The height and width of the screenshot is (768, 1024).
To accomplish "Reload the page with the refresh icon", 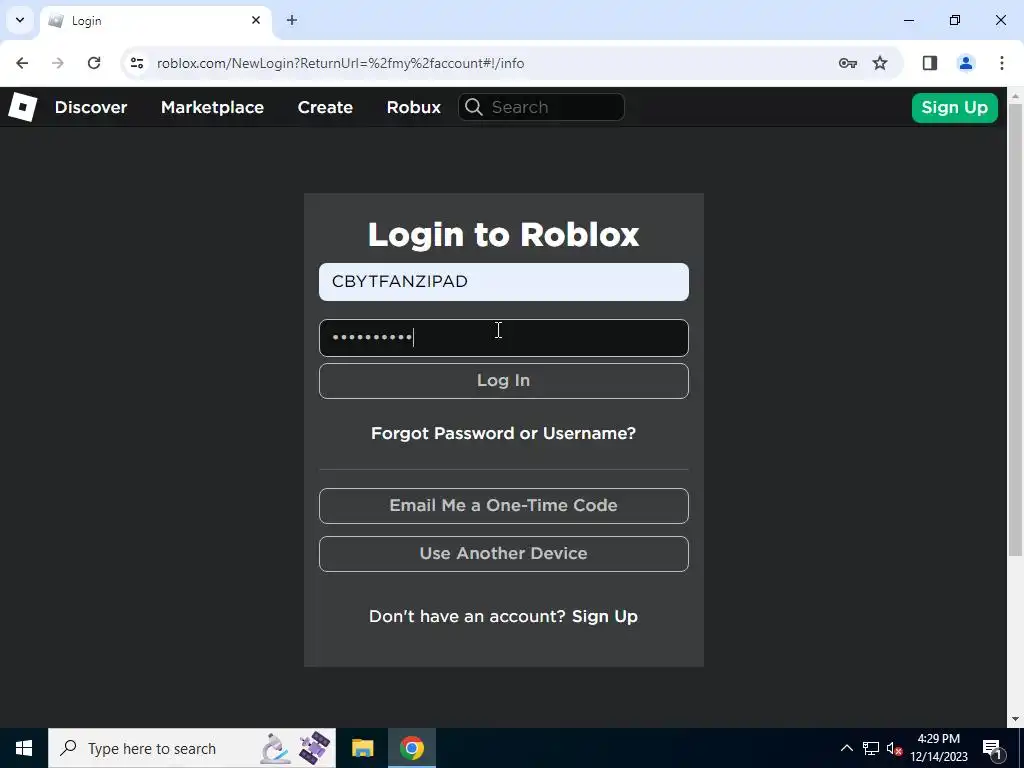I will tap(94, 63).
